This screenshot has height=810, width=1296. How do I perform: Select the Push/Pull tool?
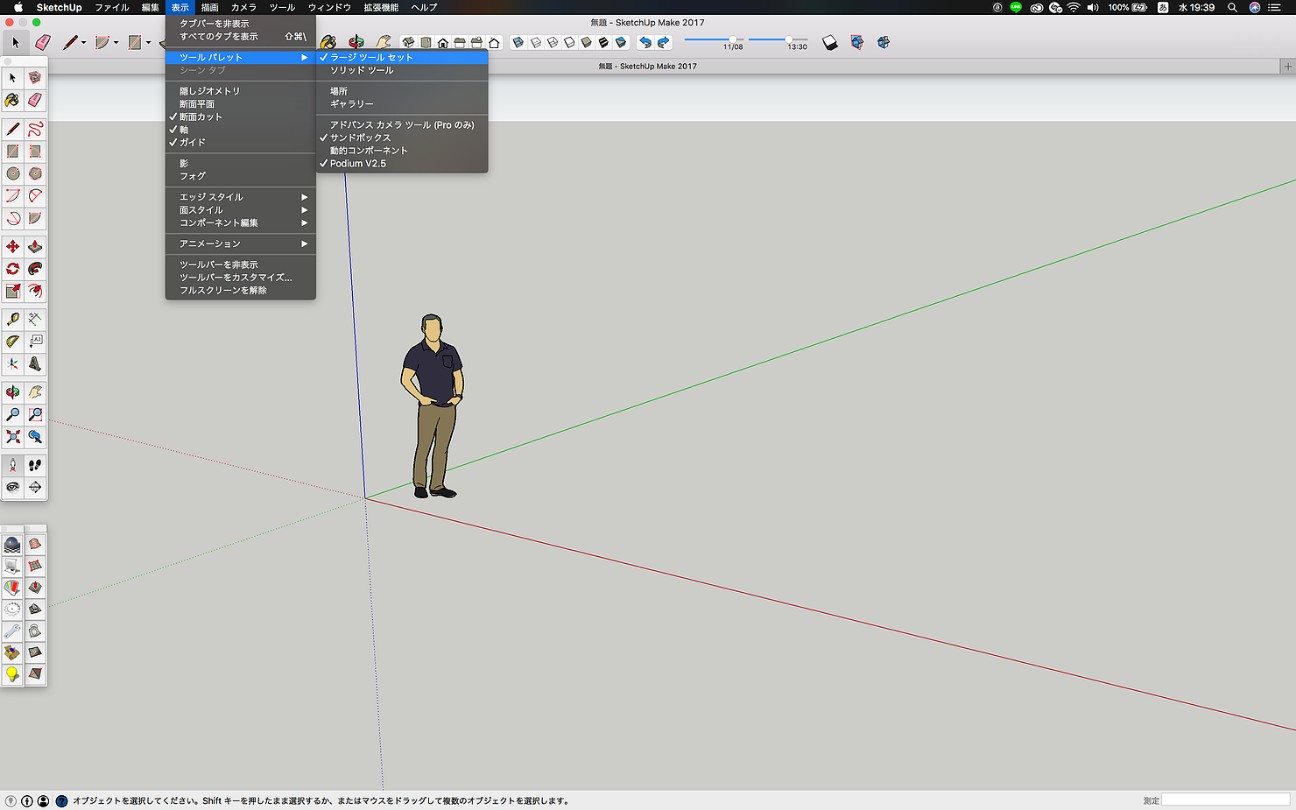(x=35, y=247)
